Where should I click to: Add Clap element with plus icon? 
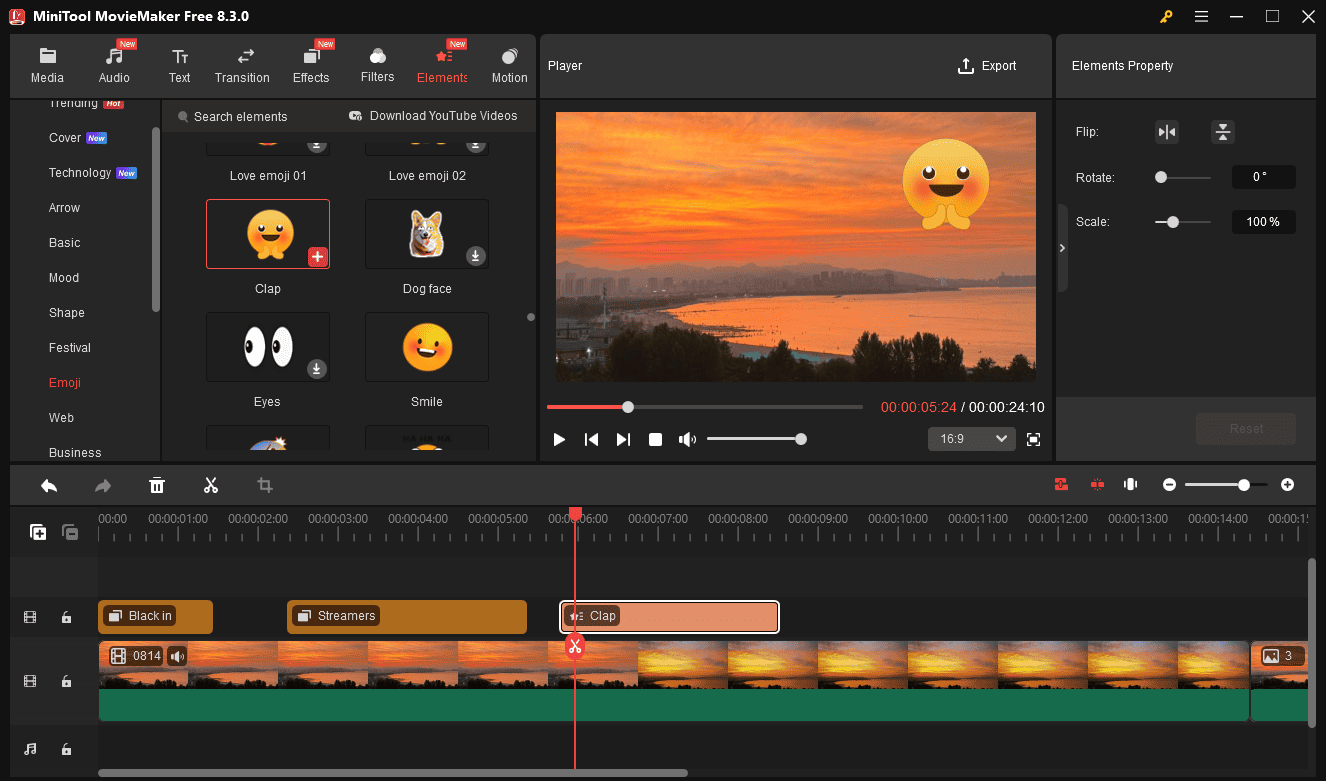(317, 257)
